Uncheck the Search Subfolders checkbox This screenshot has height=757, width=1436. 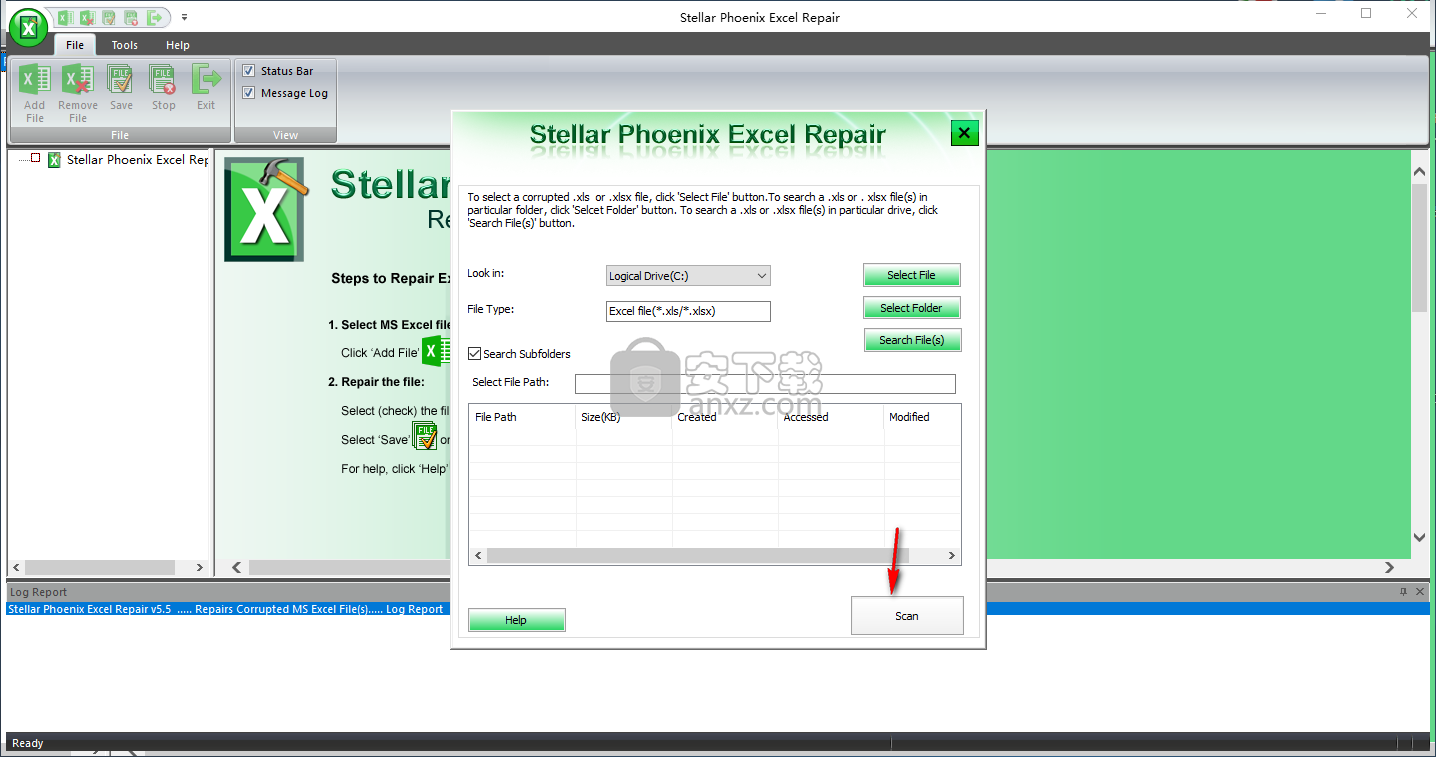(x=475, y=353)
